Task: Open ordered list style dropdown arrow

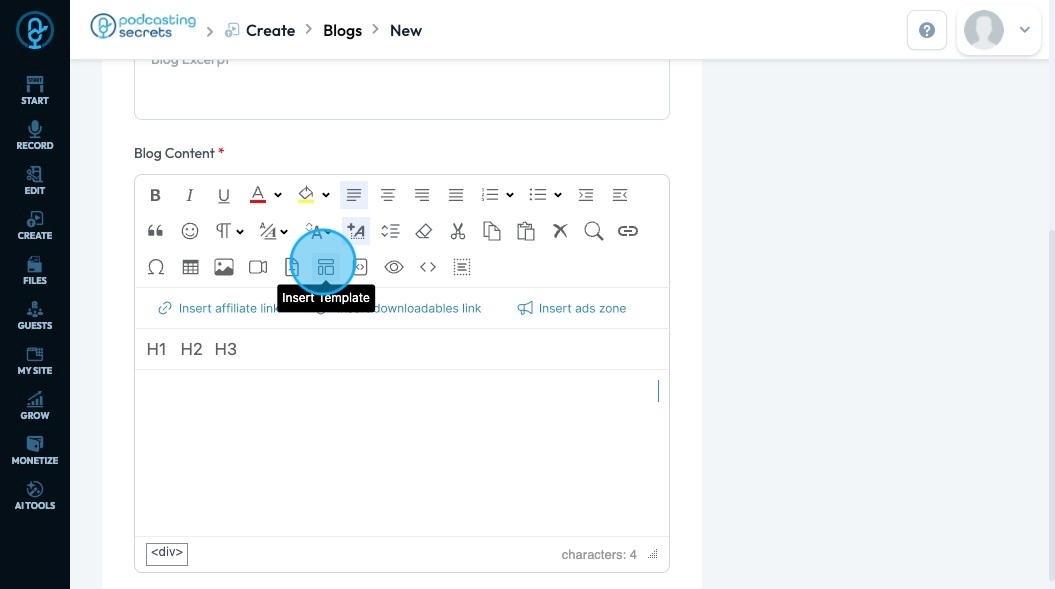Action: point(510,195)
